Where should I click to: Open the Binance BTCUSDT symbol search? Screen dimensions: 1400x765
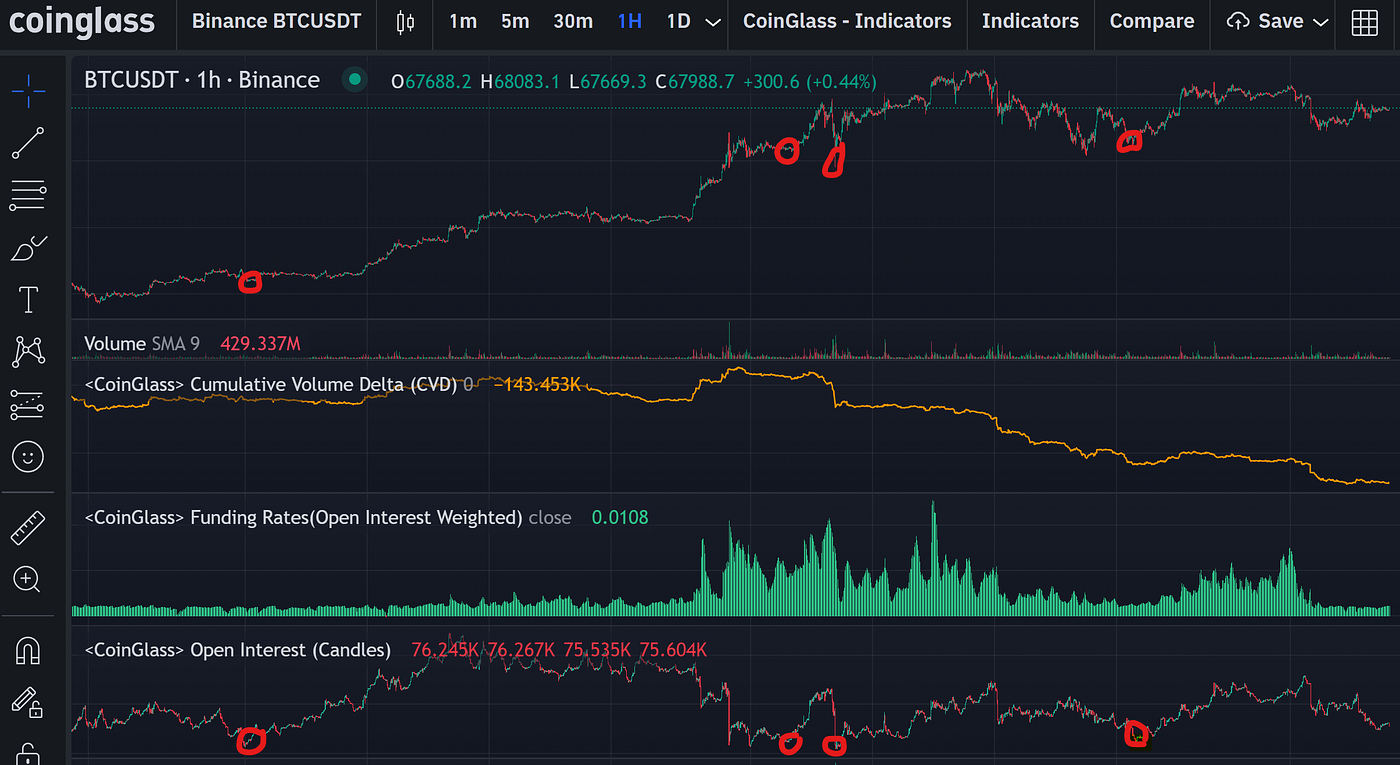276,21
